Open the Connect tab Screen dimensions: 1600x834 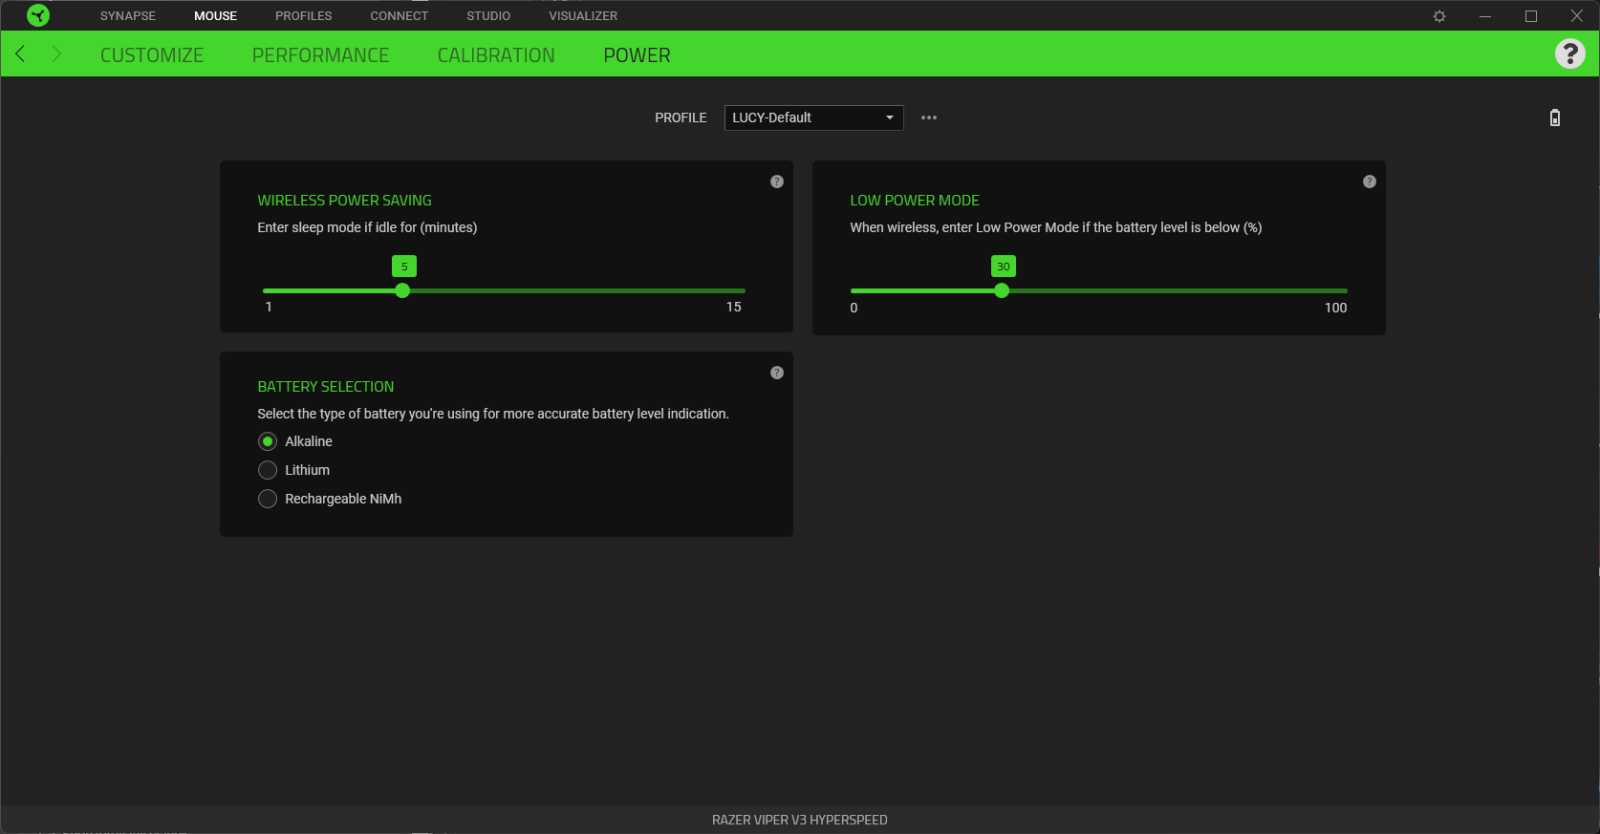pyautogui.click(x=399, y=16)
